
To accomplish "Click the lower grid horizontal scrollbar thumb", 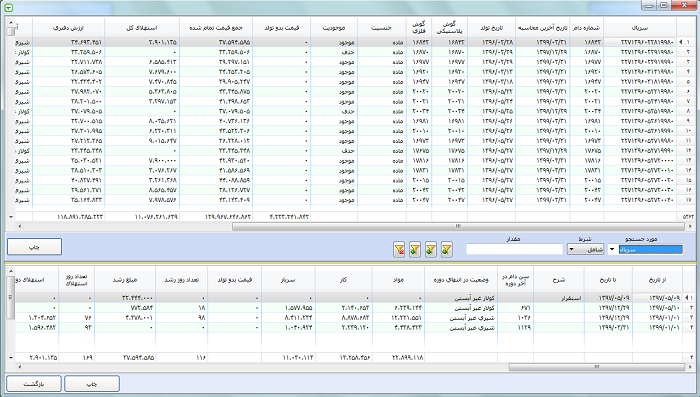I will pos(596,367).
